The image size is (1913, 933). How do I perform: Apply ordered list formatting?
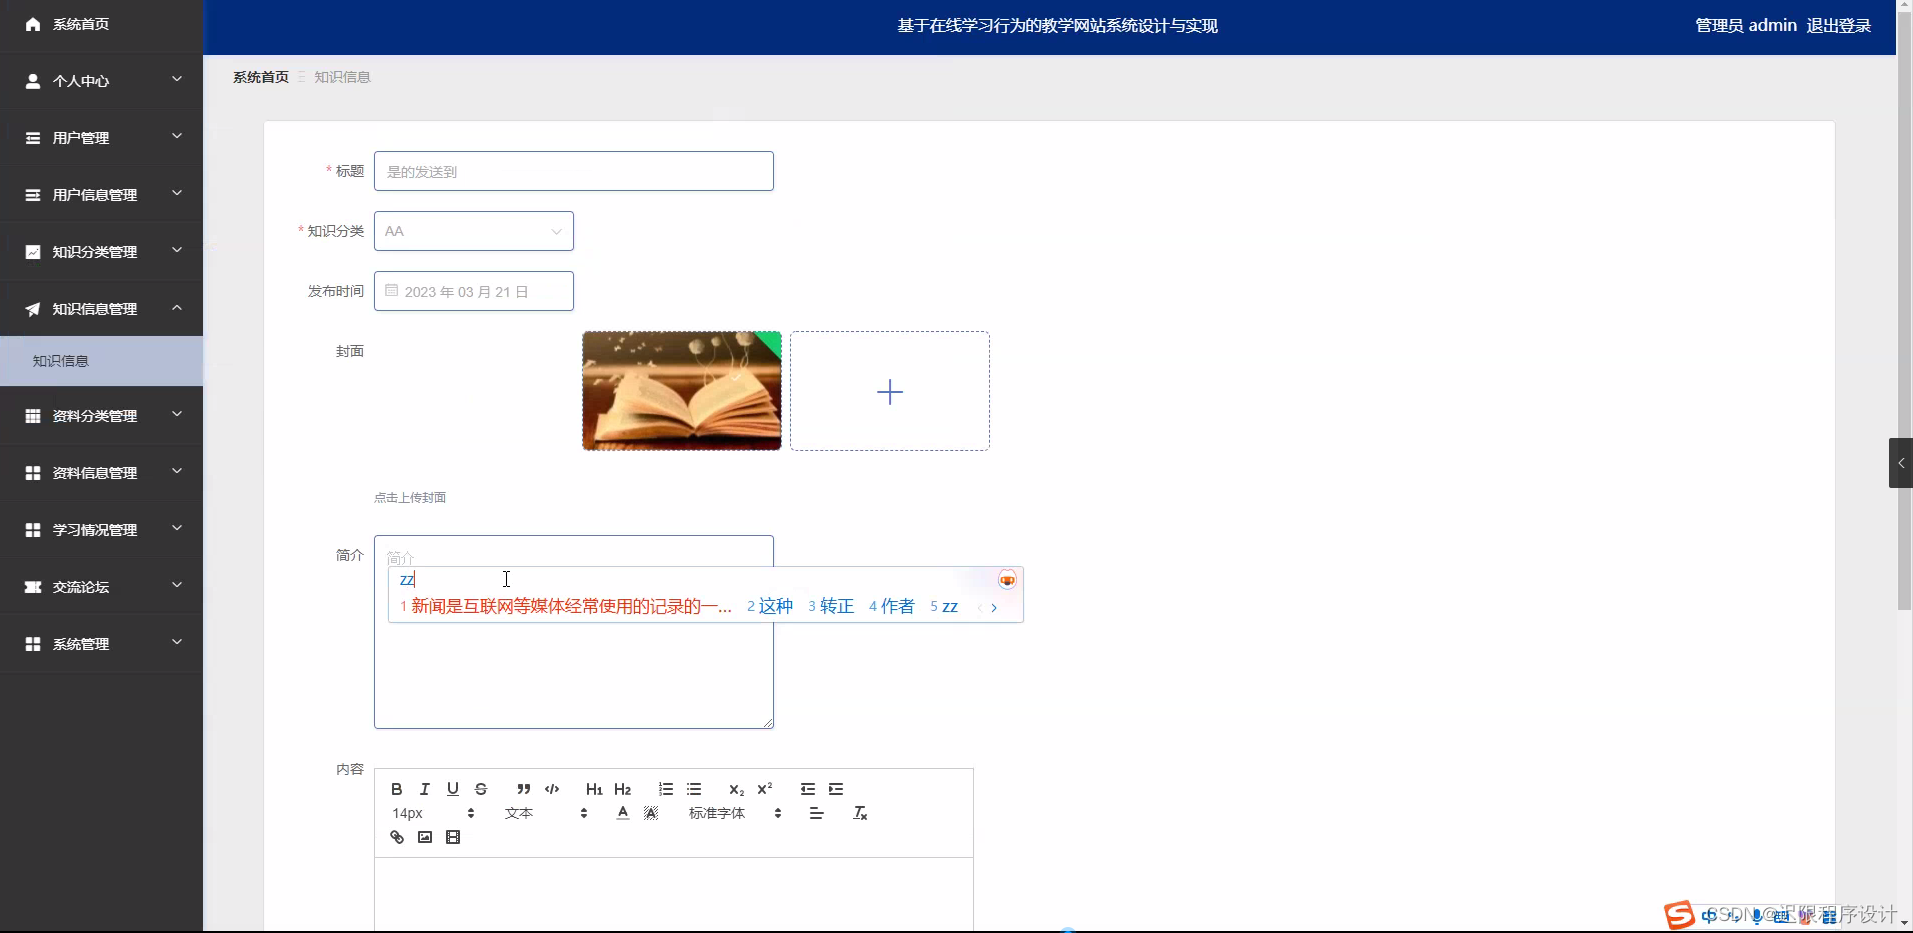coord(665,789)
